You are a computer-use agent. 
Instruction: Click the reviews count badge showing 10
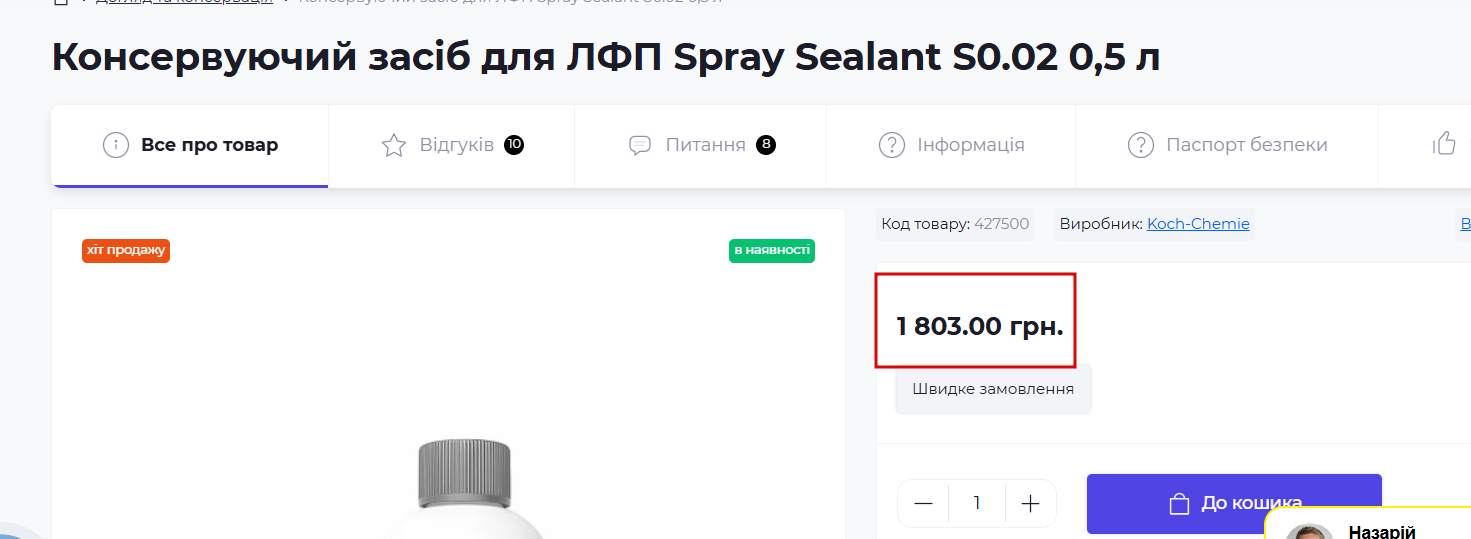coord(514,145)
